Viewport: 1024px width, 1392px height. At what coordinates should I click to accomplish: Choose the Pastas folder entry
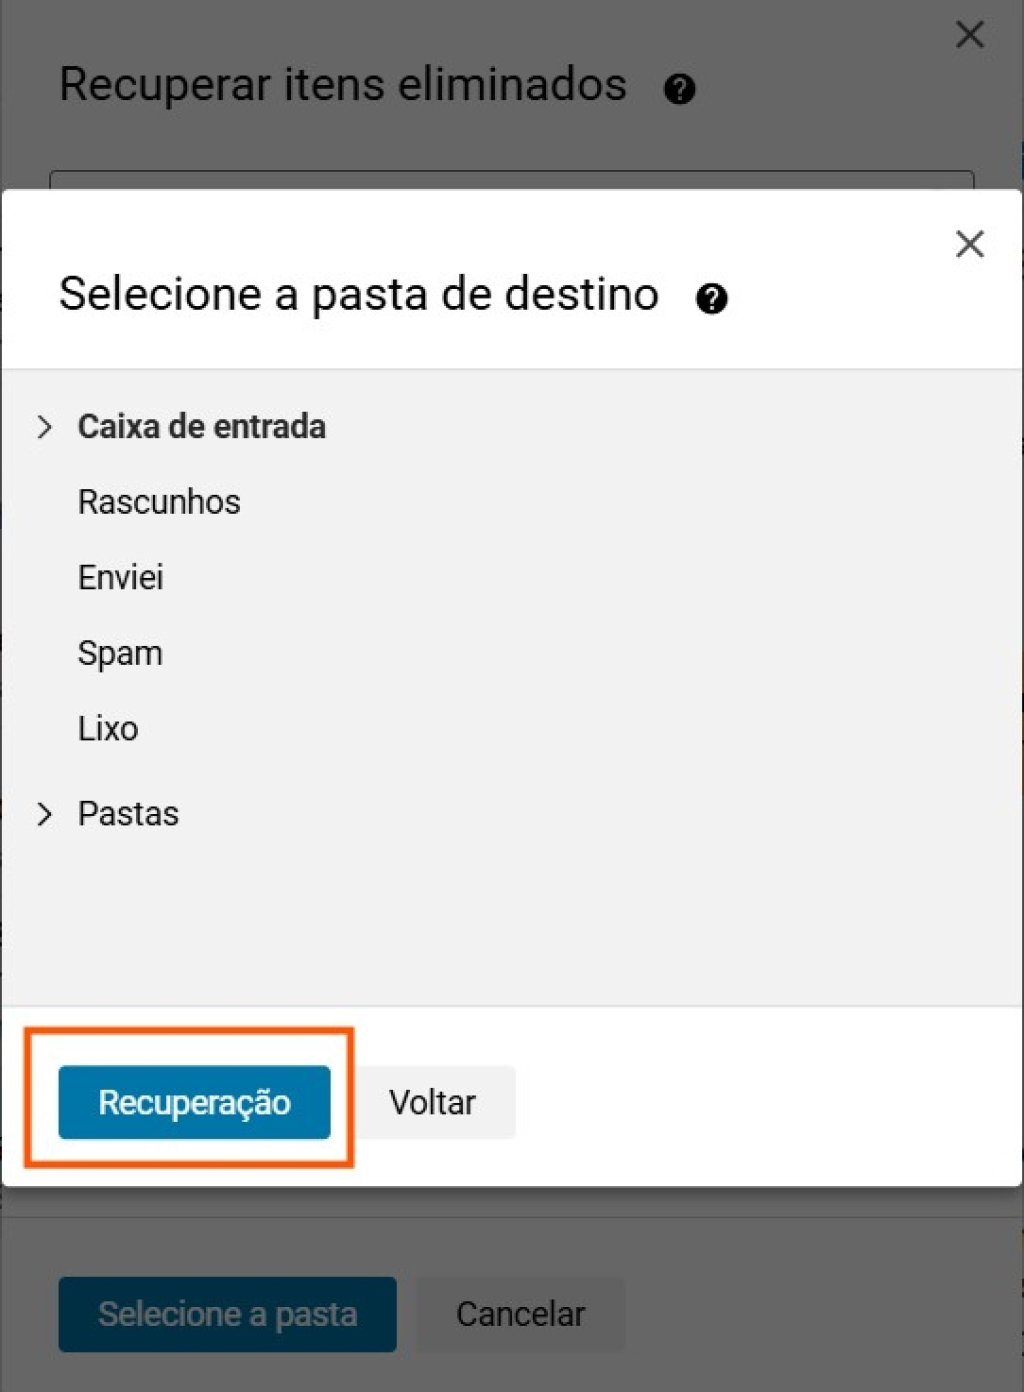pos(128,814)
